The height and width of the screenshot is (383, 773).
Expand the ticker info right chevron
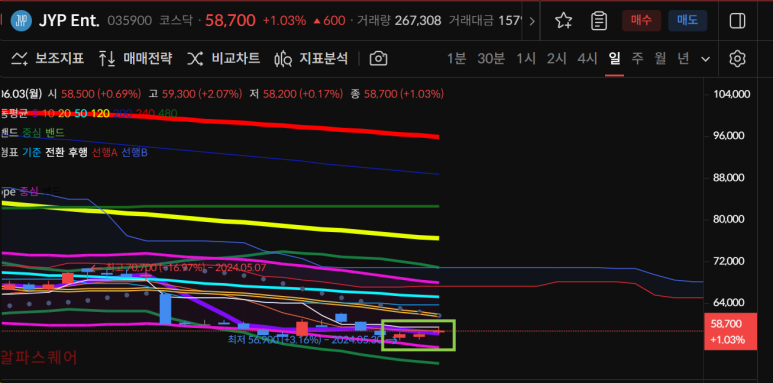click(532, 21)
